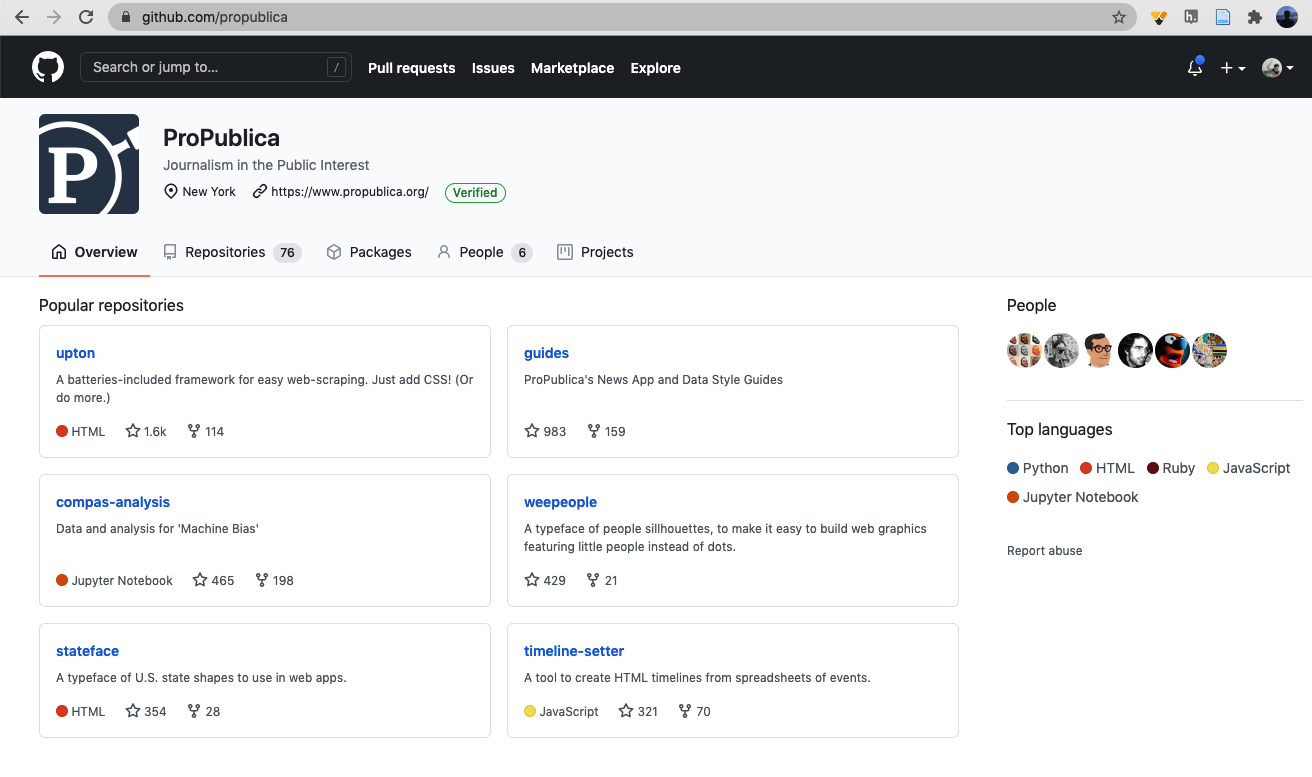Open the upton repository link
This screenshot has width=1312, height=777.
[76, 353]
